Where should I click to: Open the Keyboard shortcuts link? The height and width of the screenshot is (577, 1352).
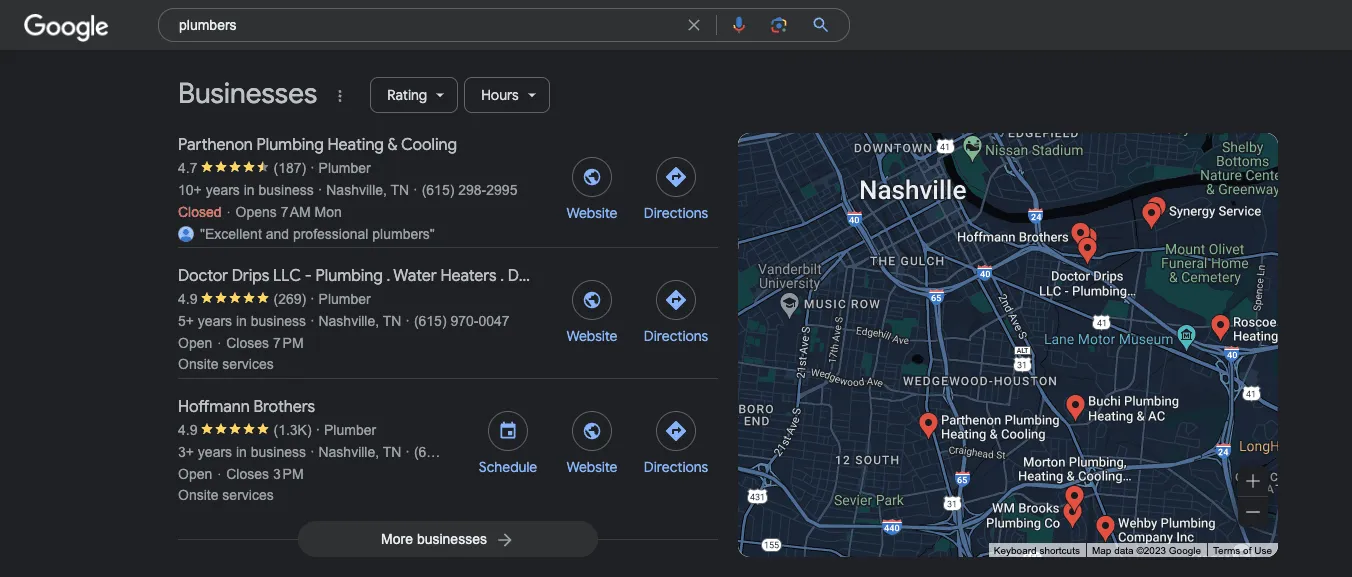tap(1035, 550)
